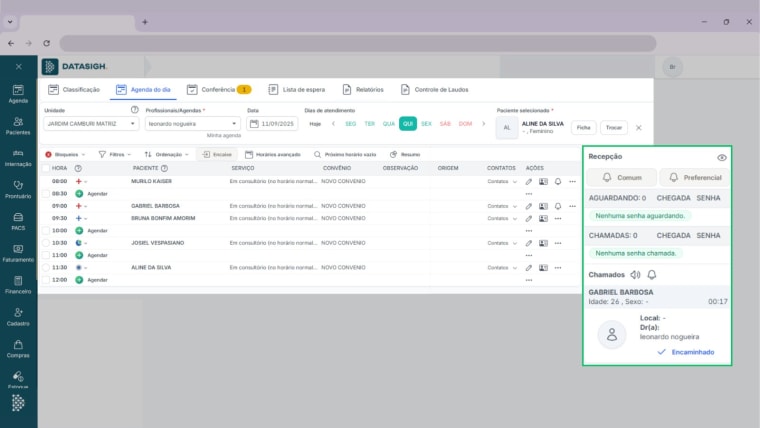Open the Lista de espera tab
This screenshot has height=428, width=760.
pyautogui.click(x=297, y=90)
